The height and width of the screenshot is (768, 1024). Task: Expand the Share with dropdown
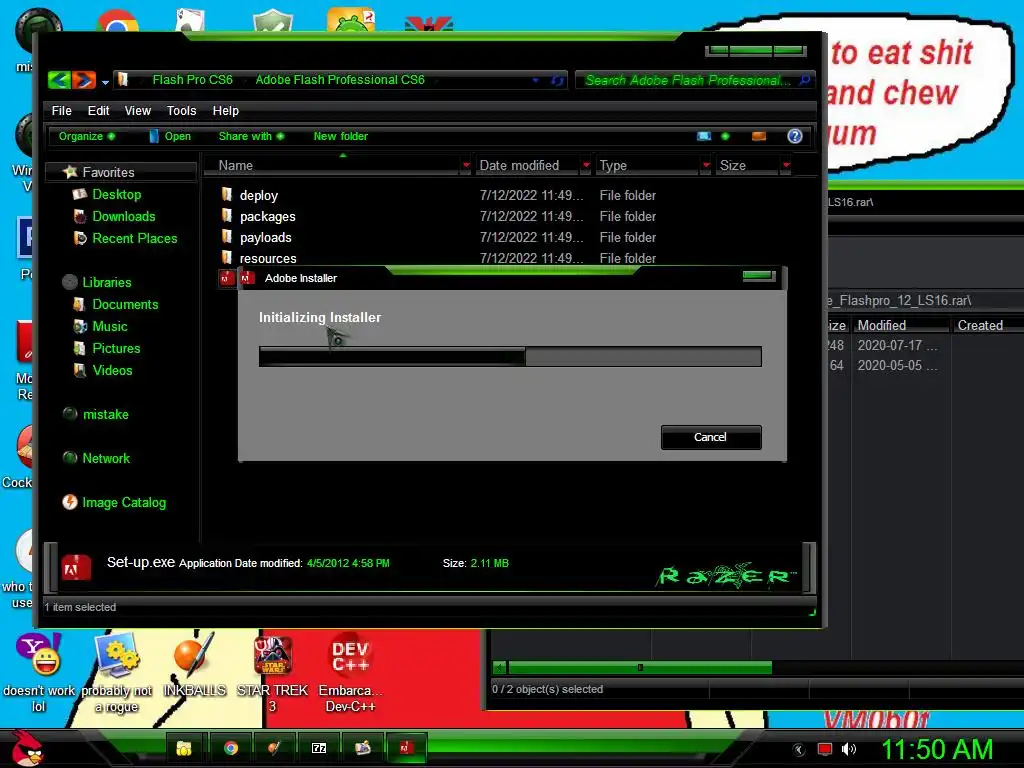[x=251, y=136]
